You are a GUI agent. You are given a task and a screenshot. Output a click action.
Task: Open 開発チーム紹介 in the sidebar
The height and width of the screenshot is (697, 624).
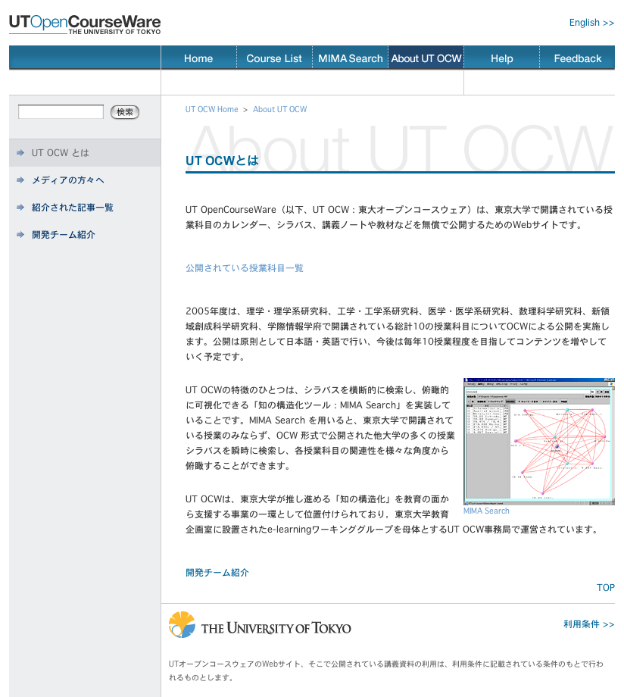pyautogui.click(x=64, y=235)
